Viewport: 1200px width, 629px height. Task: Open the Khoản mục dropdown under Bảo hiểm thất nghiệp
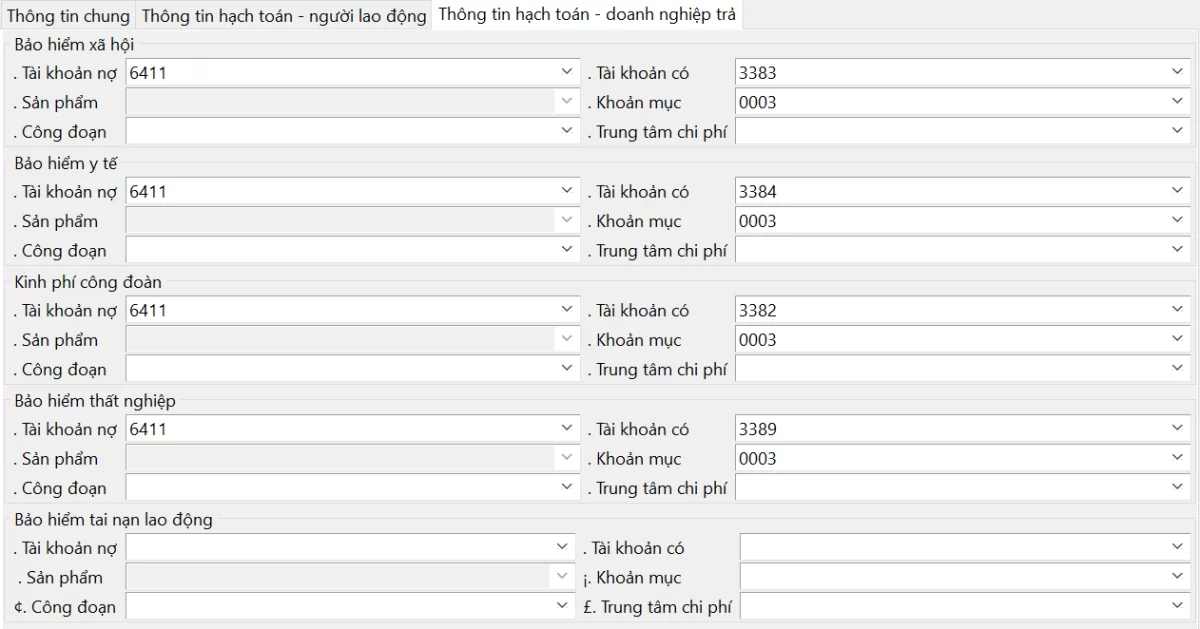(x=1178, y=458)
